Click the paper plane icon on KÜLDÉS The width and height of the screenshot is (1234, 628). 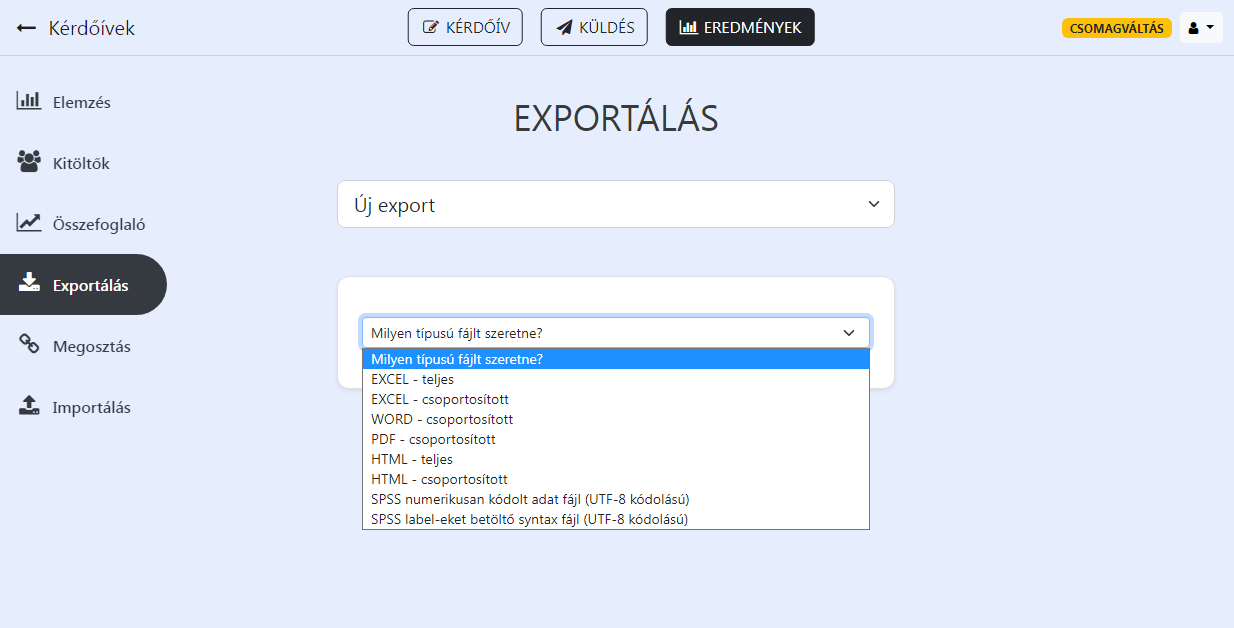[564, 28]
